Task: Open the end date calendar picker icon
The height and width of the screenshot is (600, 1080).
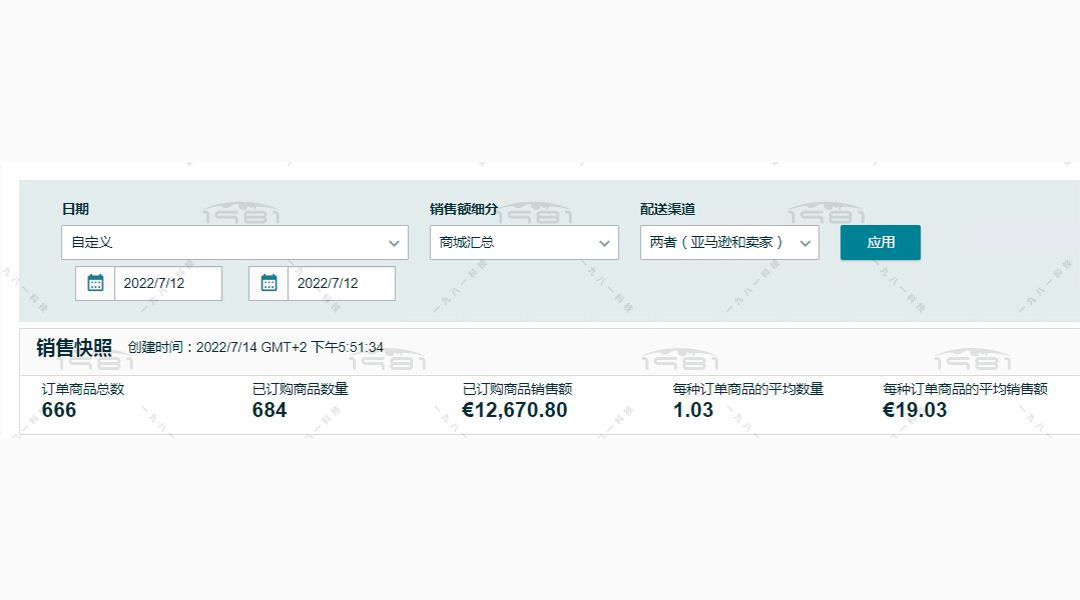Action: point(269,283)
